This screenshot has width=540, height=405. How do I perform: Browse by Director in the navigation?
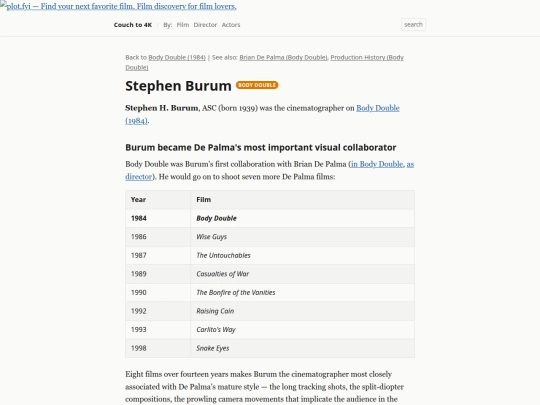205,25
